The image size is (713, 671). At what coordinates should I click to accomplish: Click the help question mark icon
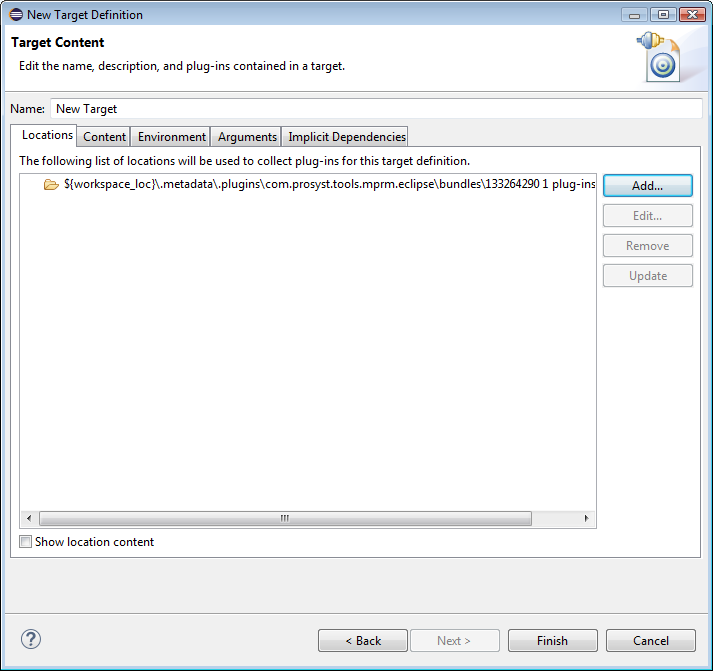click(30, 640)
